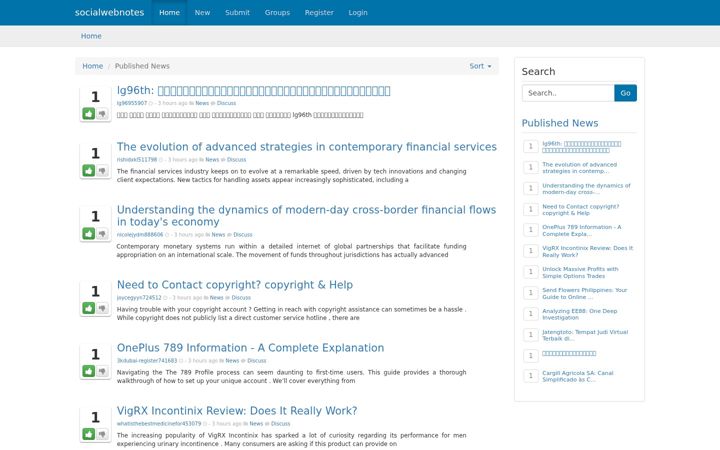This screenshot has width=720, height=450.
Task: Click News category under 'The evolution' post
Action: tap(212, 160)
